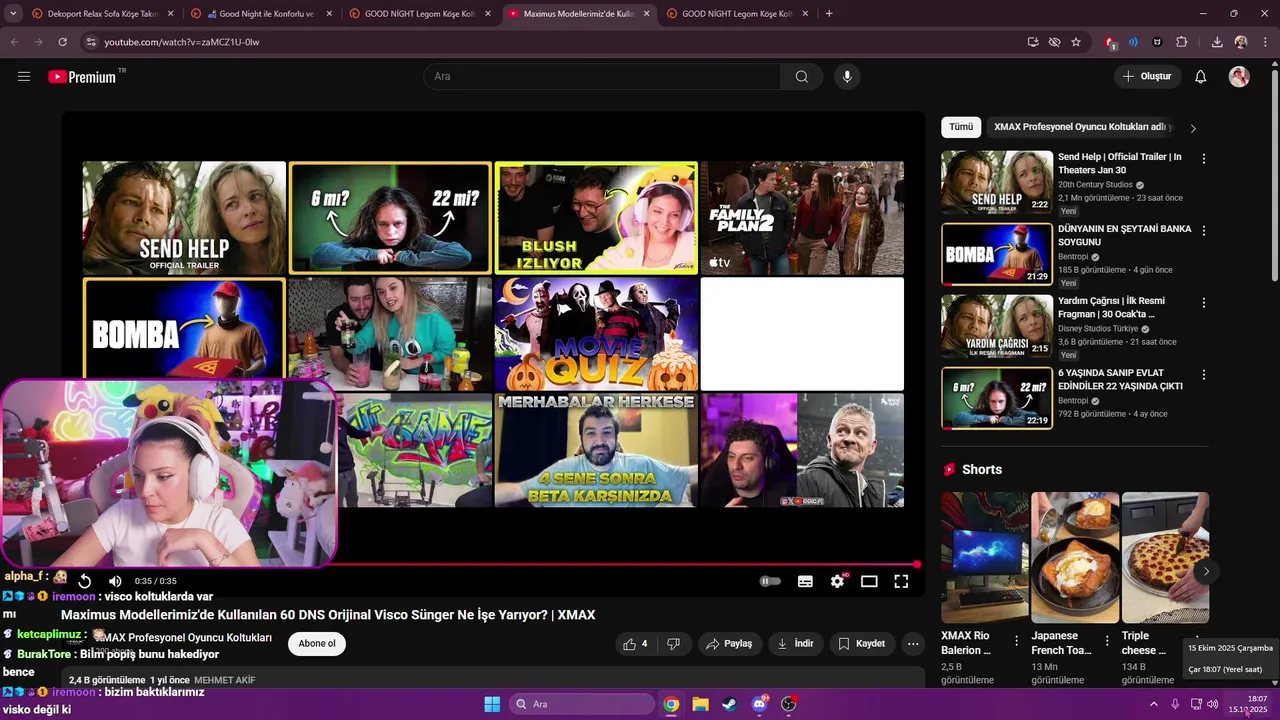Click the Abone ol subscribe button
Image resolution: width=1280 pixels, height=720 pixels.
click(317, 643)
